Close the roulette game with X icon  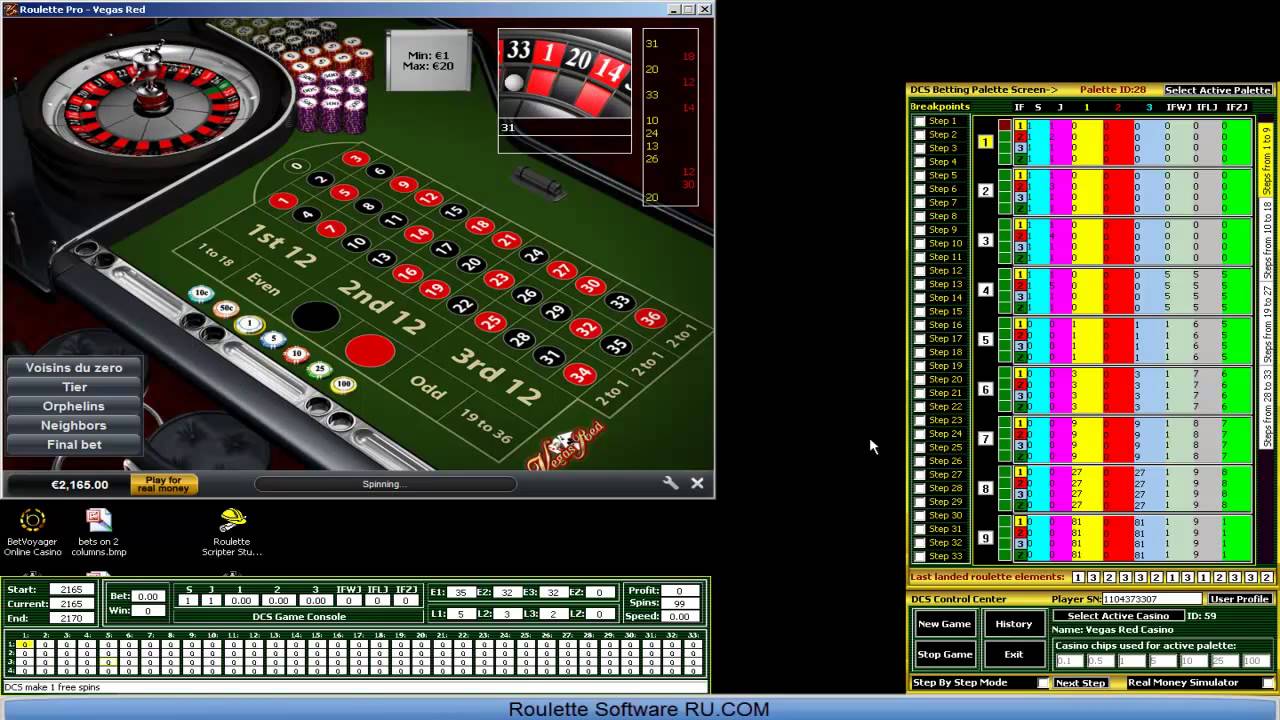(x=697, y=483)
